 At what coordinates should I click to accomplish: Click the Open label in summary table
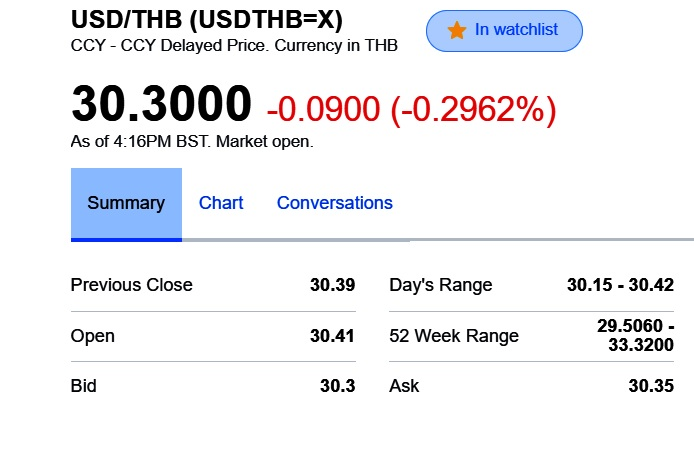coord(92,336)
